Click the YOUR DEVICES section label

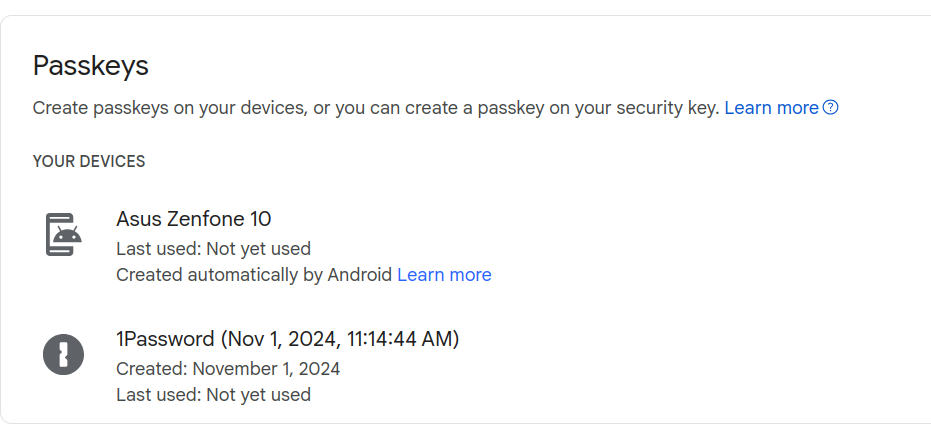coord(89,162)
